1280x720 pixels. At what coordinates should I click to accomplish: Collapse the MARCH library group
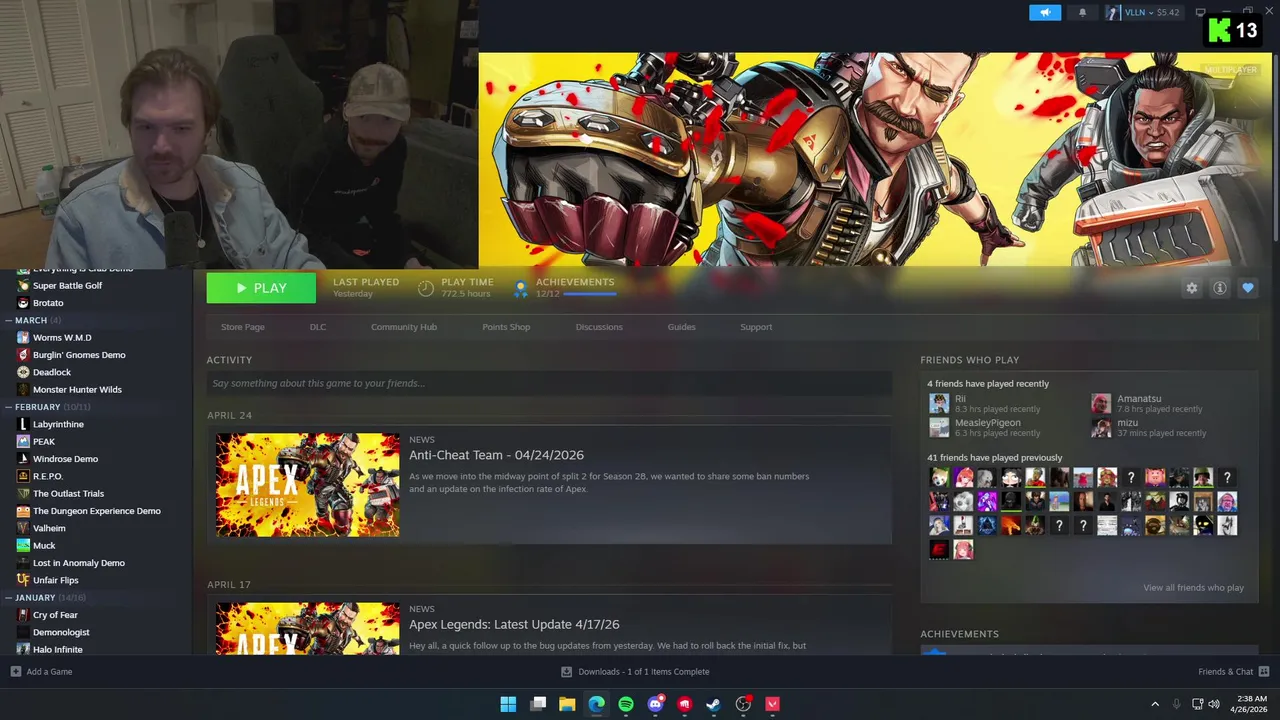tap(31, 320)
